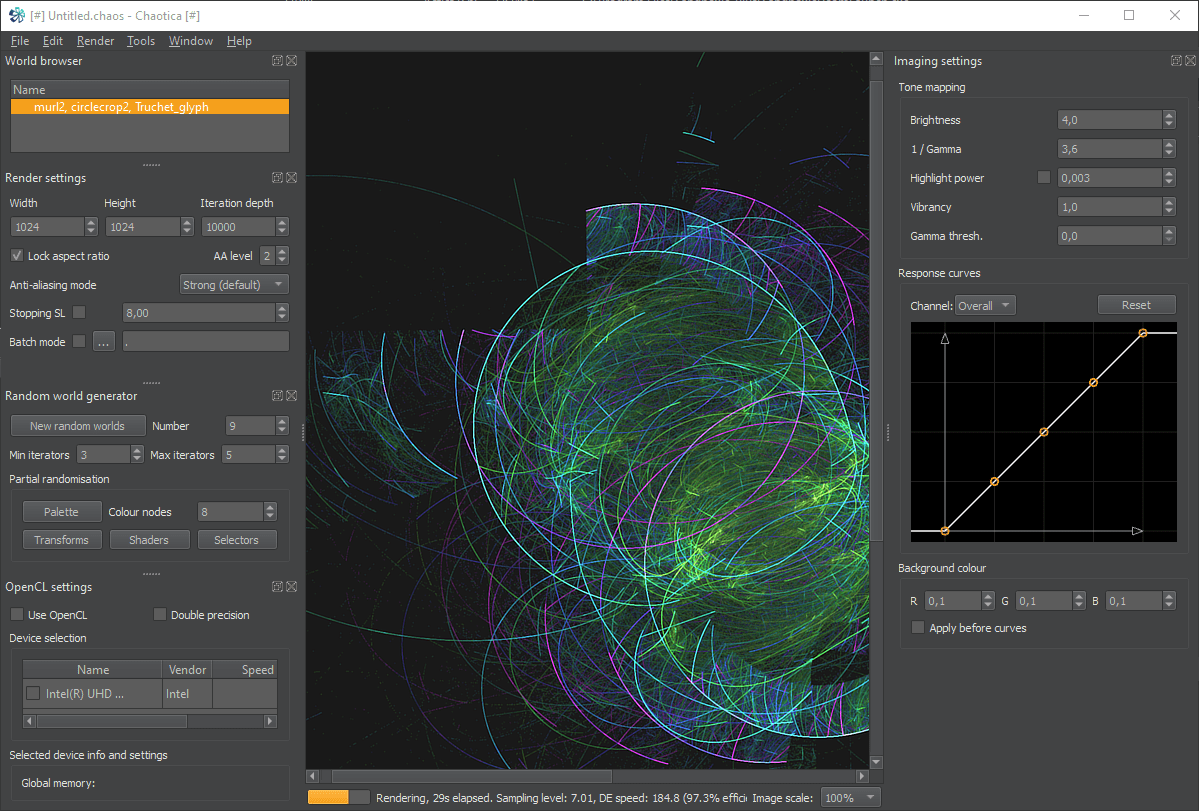Float the World browser panel
The image size is (1199, 811).
coord(277,61)
